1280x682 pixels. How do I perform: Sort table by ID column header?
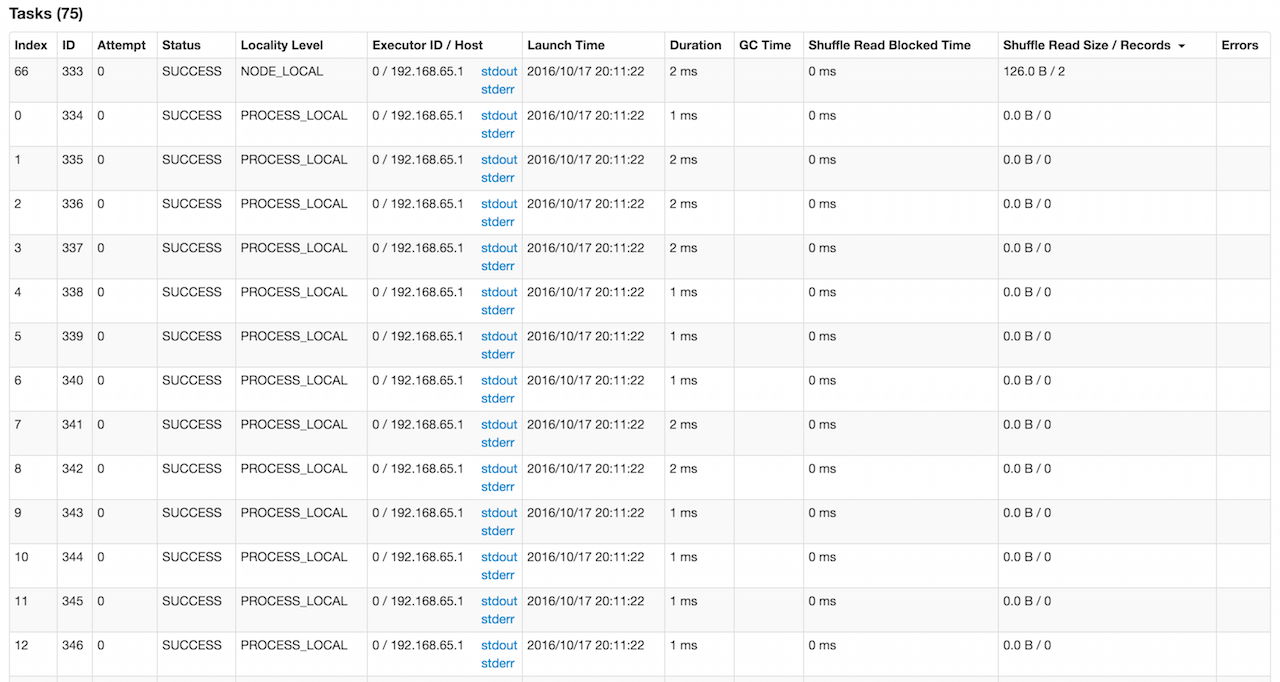(x=69, y=45)
